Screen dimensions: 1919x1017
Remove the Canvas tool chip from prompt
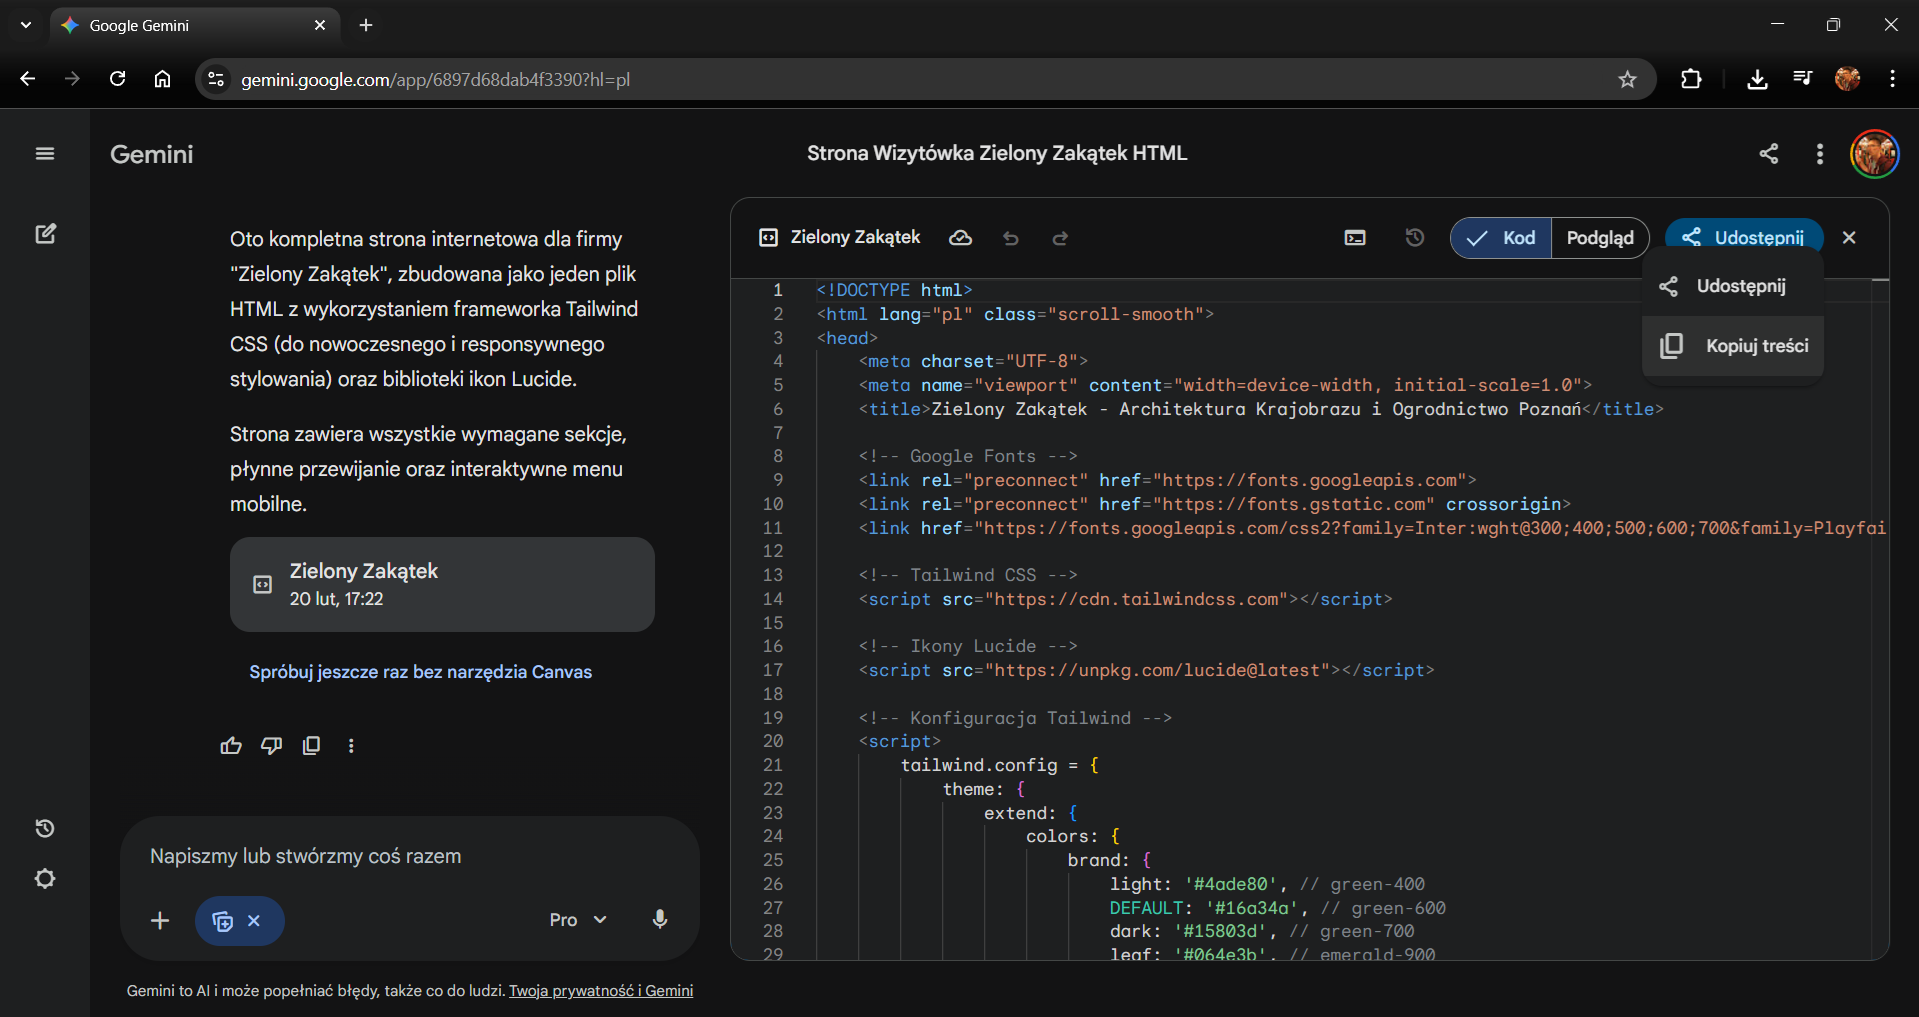point(255,921)
